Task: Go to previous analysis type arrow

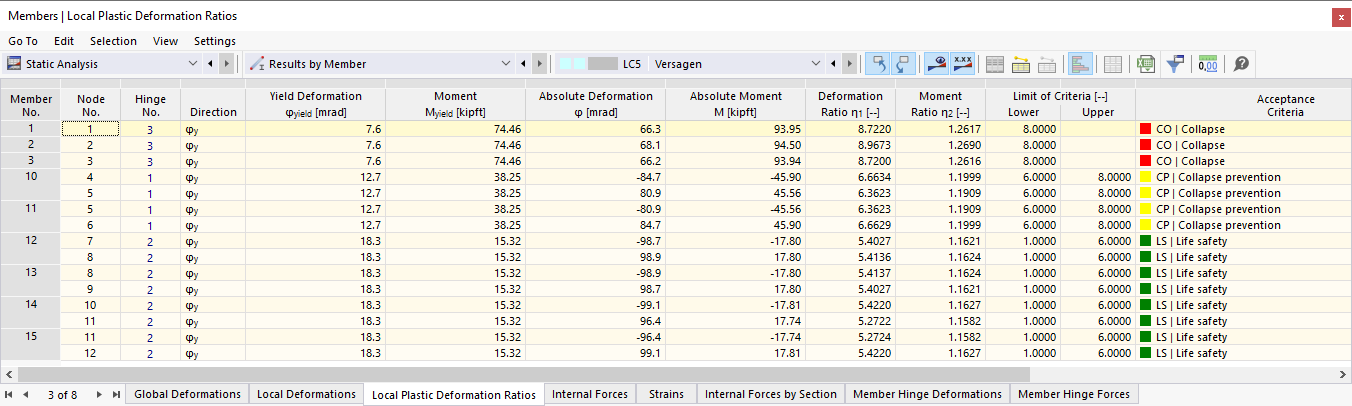Action: coord(210,64)
